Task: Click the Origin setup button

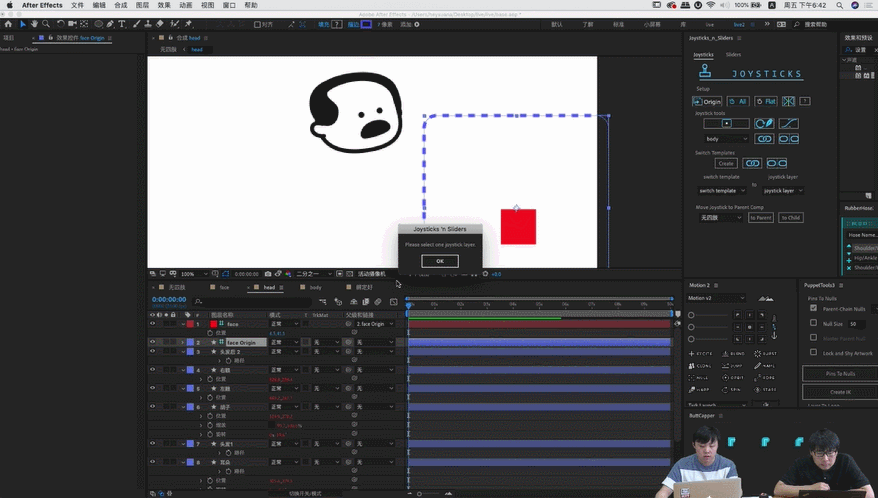Action: [x=707, y=101]
